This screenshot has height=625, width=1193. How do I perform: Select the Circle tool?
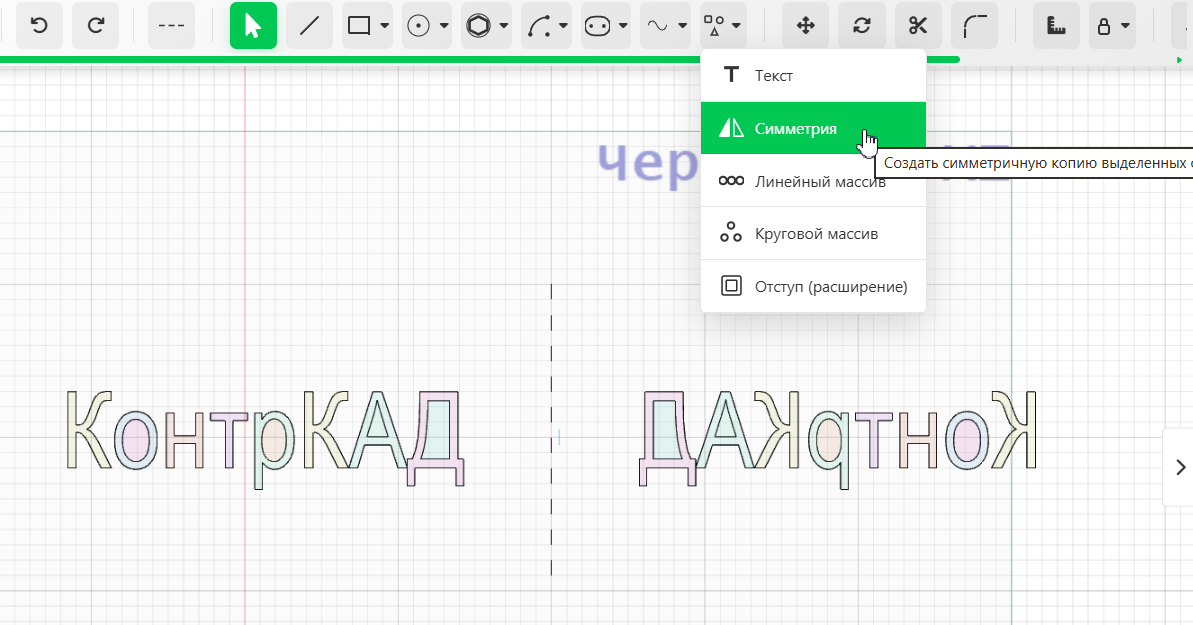click(418, 26)
